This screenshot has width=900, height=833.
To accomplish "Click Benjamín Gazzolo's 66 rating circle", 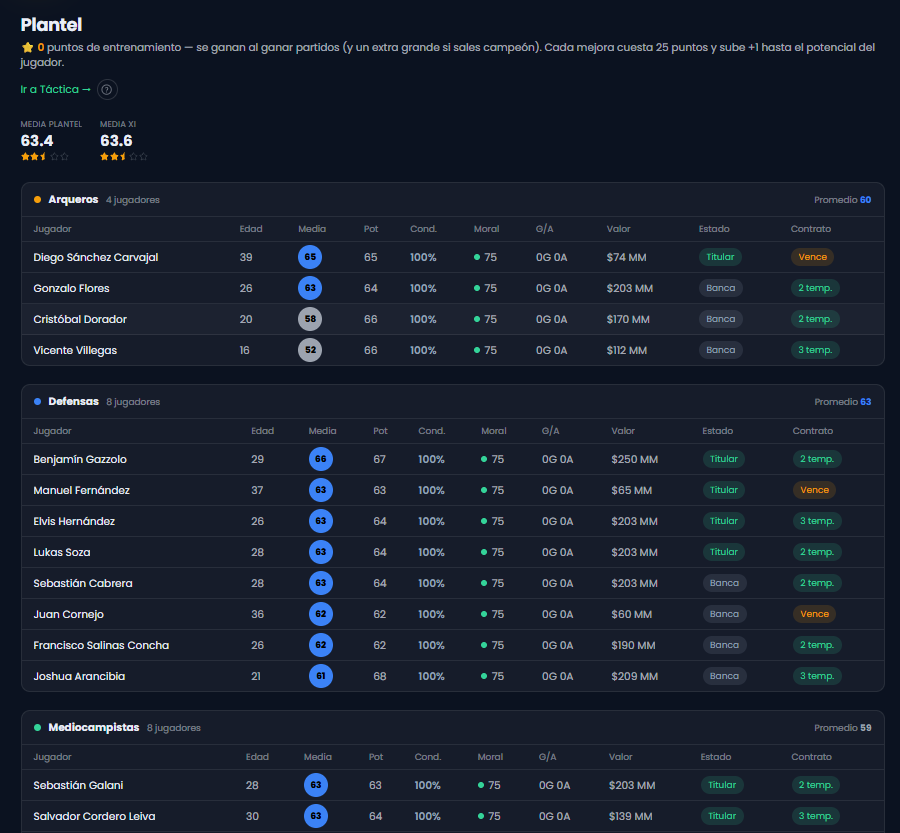I will (x=321, y=459).
